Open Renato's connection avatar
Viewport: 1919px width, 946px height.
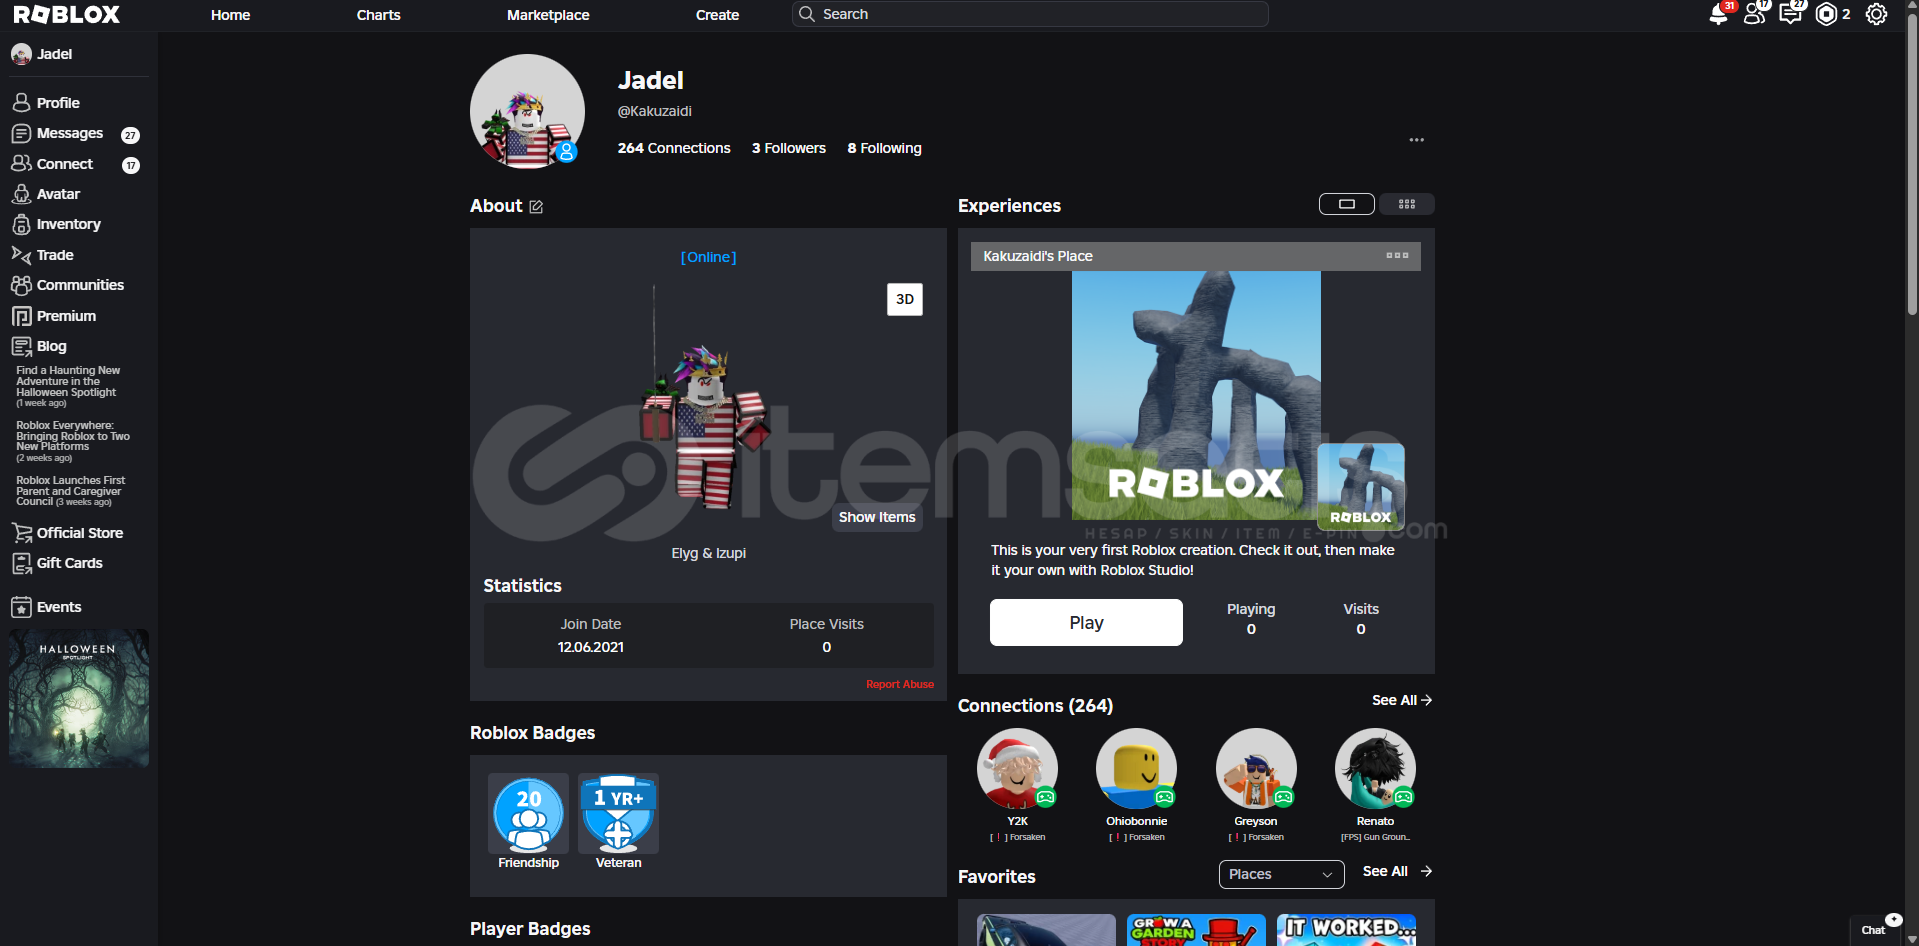(1375, 768)
